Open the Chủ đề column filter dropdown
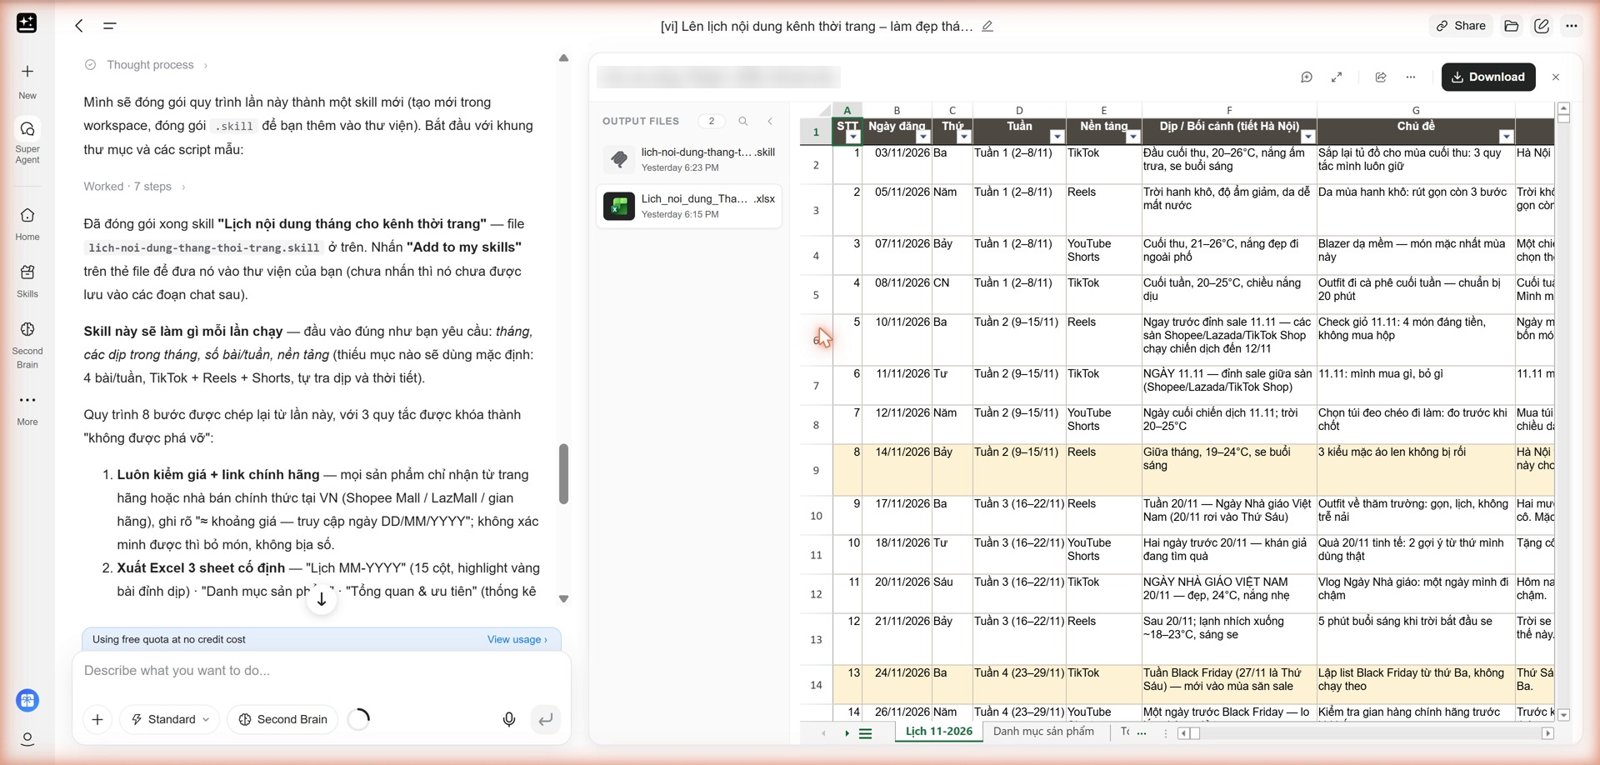 click(1506, 137)
